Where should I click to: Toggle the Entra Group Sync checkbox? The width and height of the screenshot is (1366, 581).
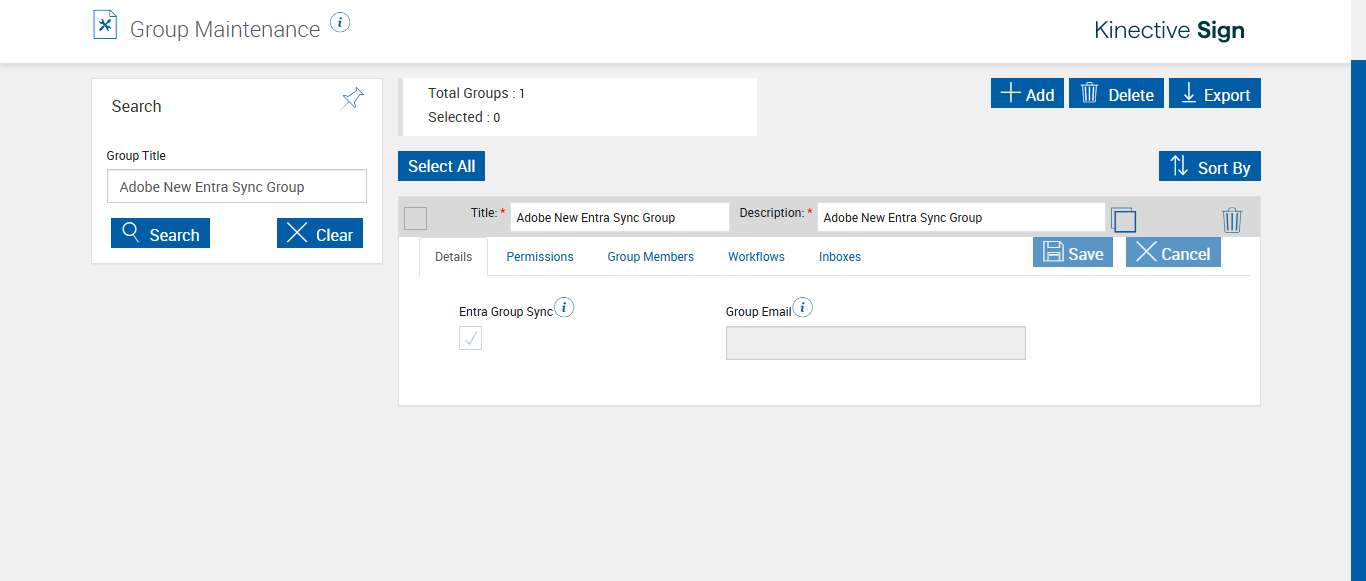coord(471,339)
